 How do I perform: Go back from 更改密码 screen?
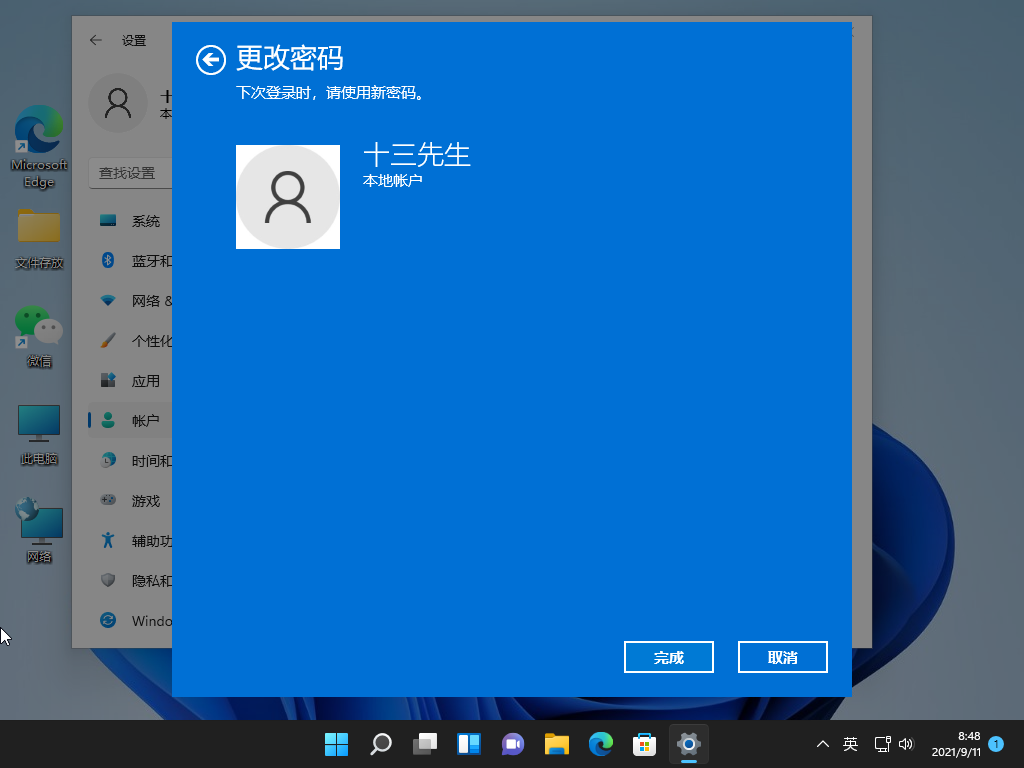point(210,60)
